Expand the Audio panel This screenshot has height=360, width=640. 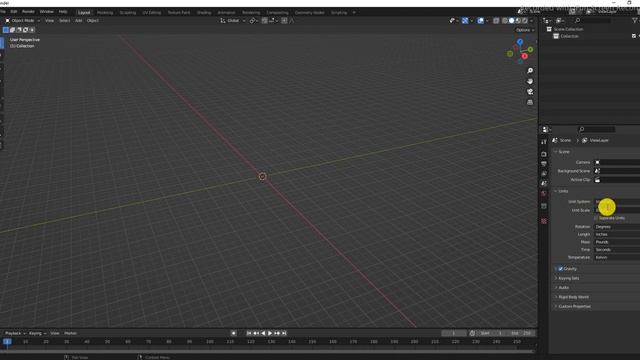tap(563, 288)
